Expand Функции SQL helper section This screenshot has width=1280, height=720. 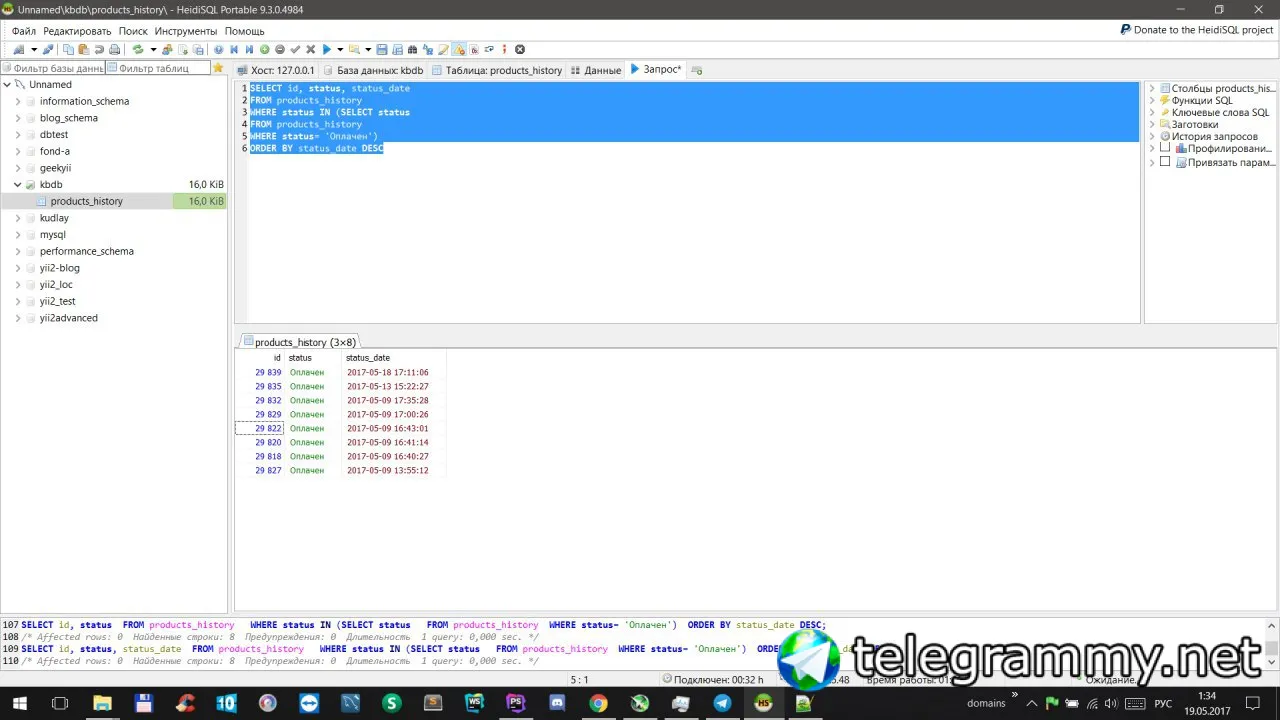tap(1152, 100)
